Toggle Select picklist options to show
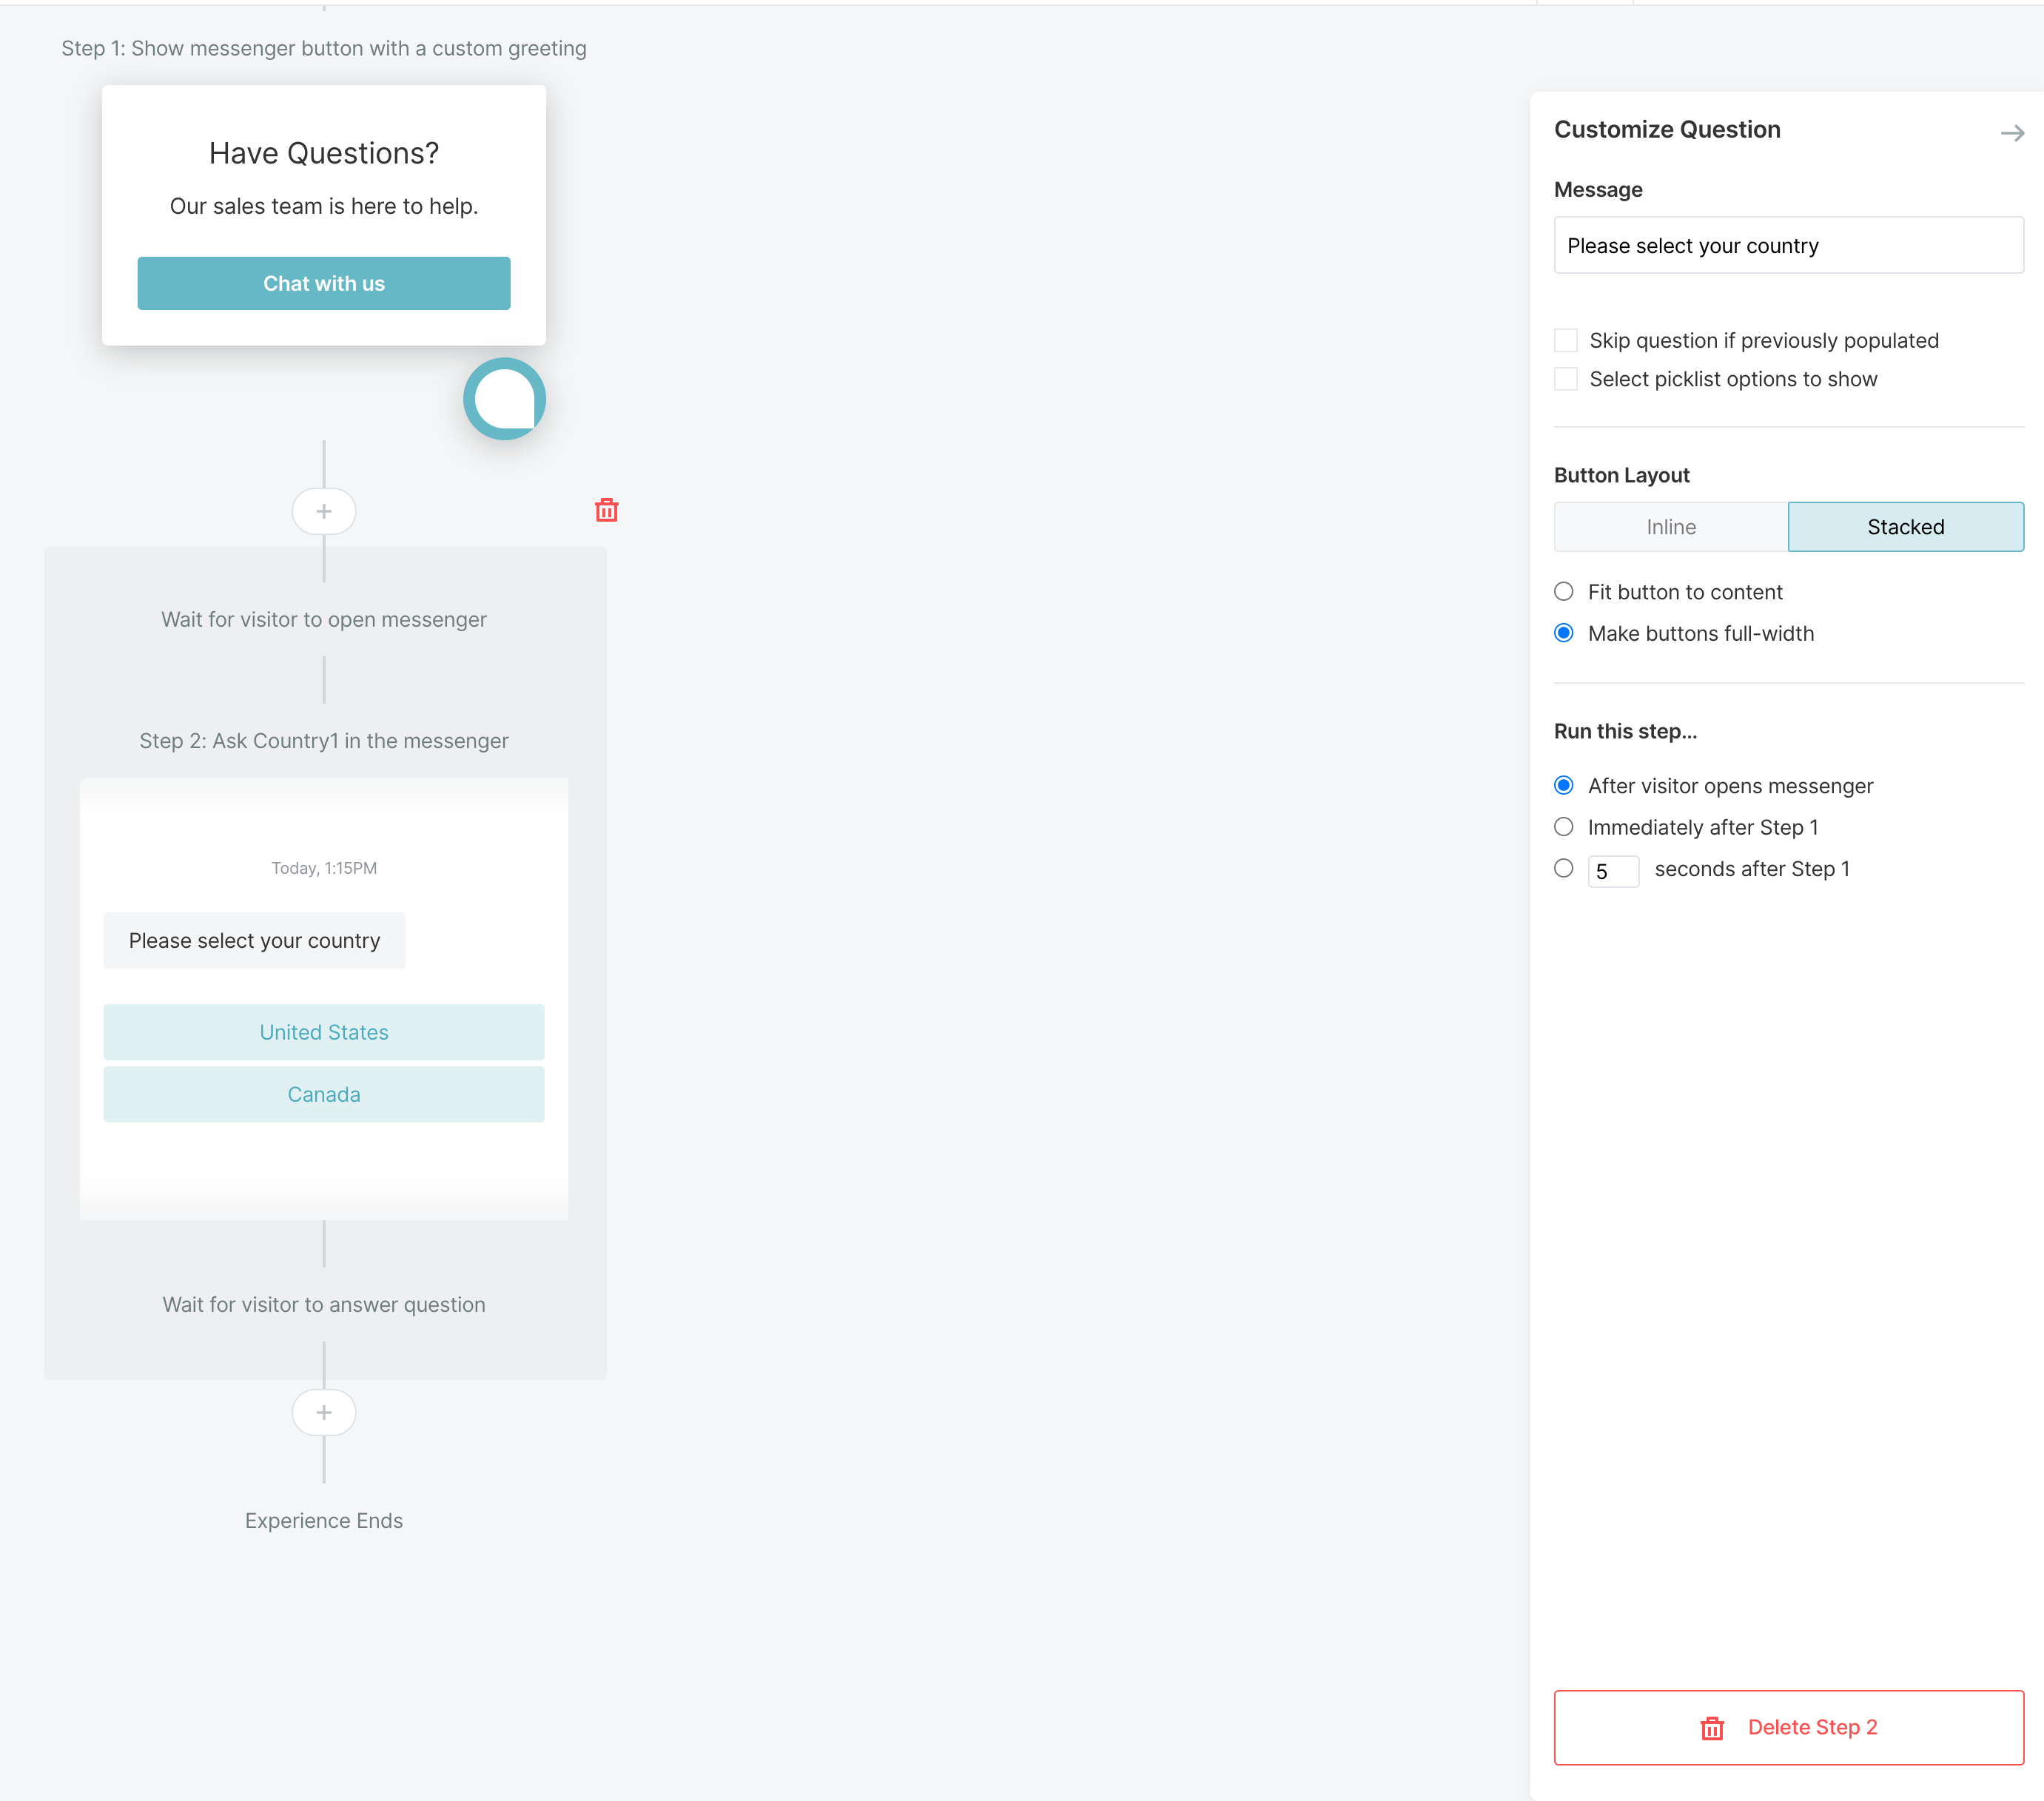 click(x=1566, y=379)
